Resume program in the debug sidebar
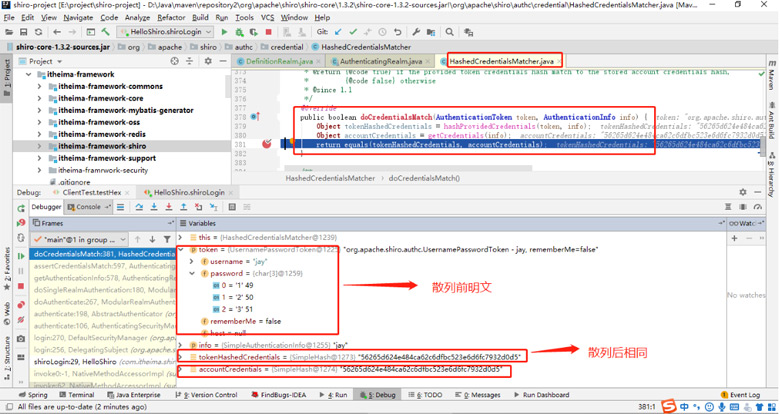 (x=21, y=256)
